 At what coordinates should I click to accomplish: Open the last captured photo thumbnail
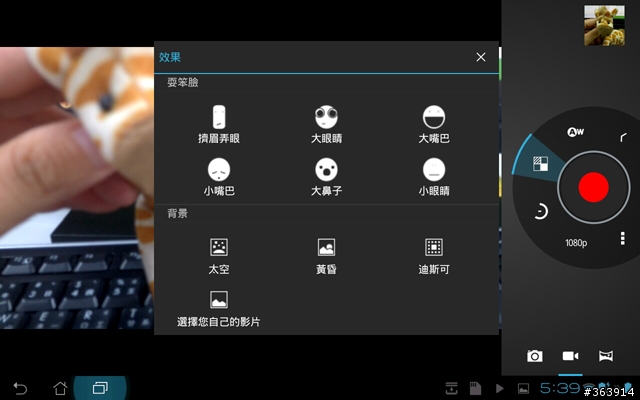click(604, 25)
